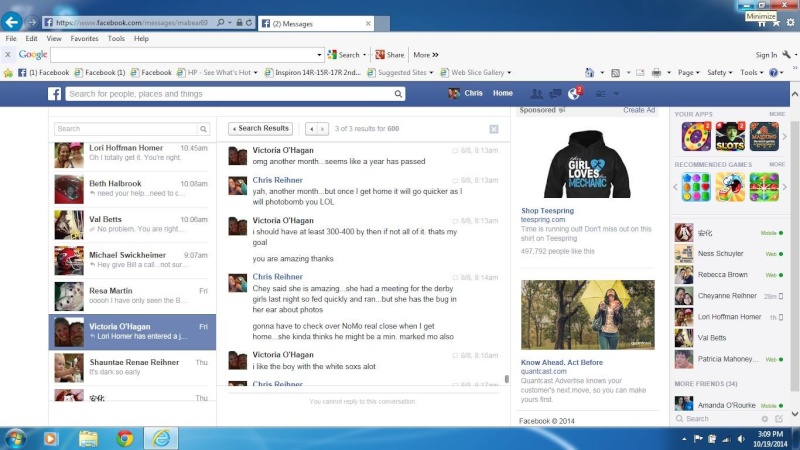Open the chat sidebar settings gear
This screenshot has width=800, height=450.
[764, 418]
